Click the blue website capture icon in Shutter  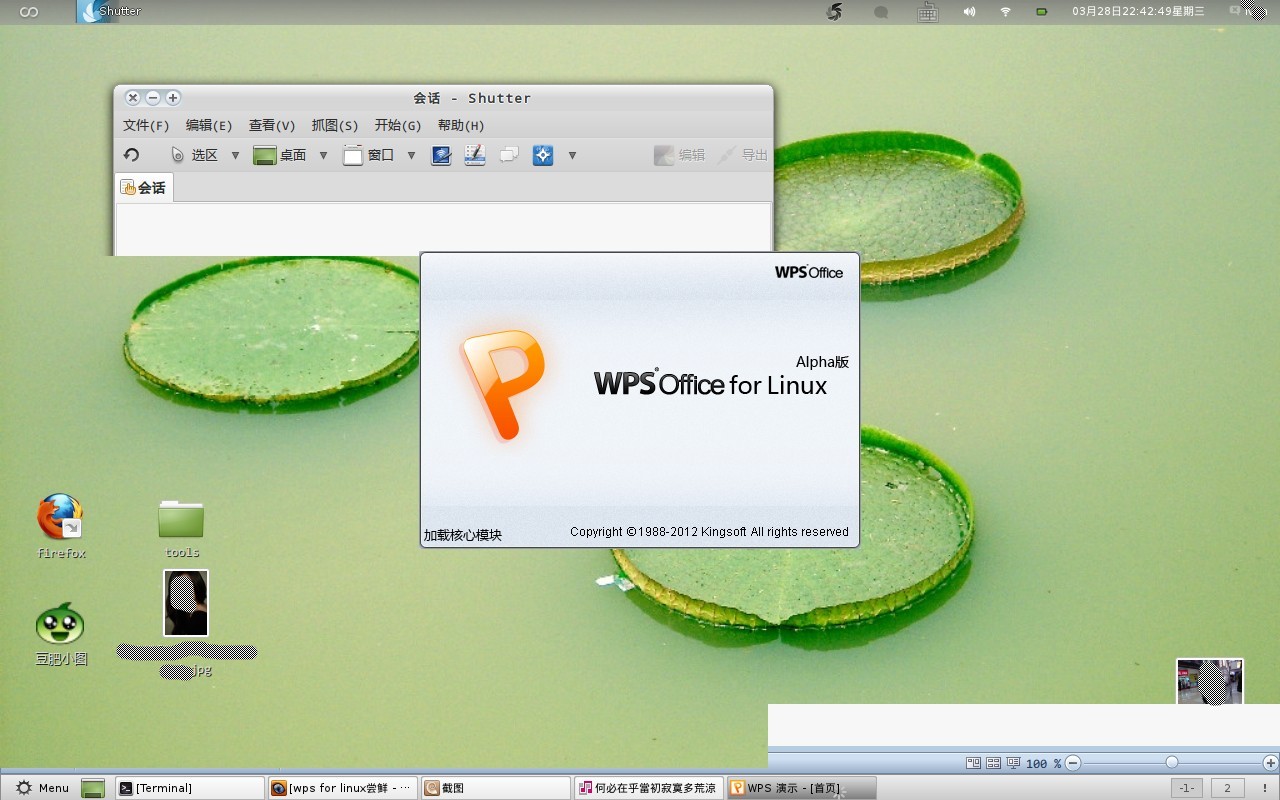click(x=543, y=155)
